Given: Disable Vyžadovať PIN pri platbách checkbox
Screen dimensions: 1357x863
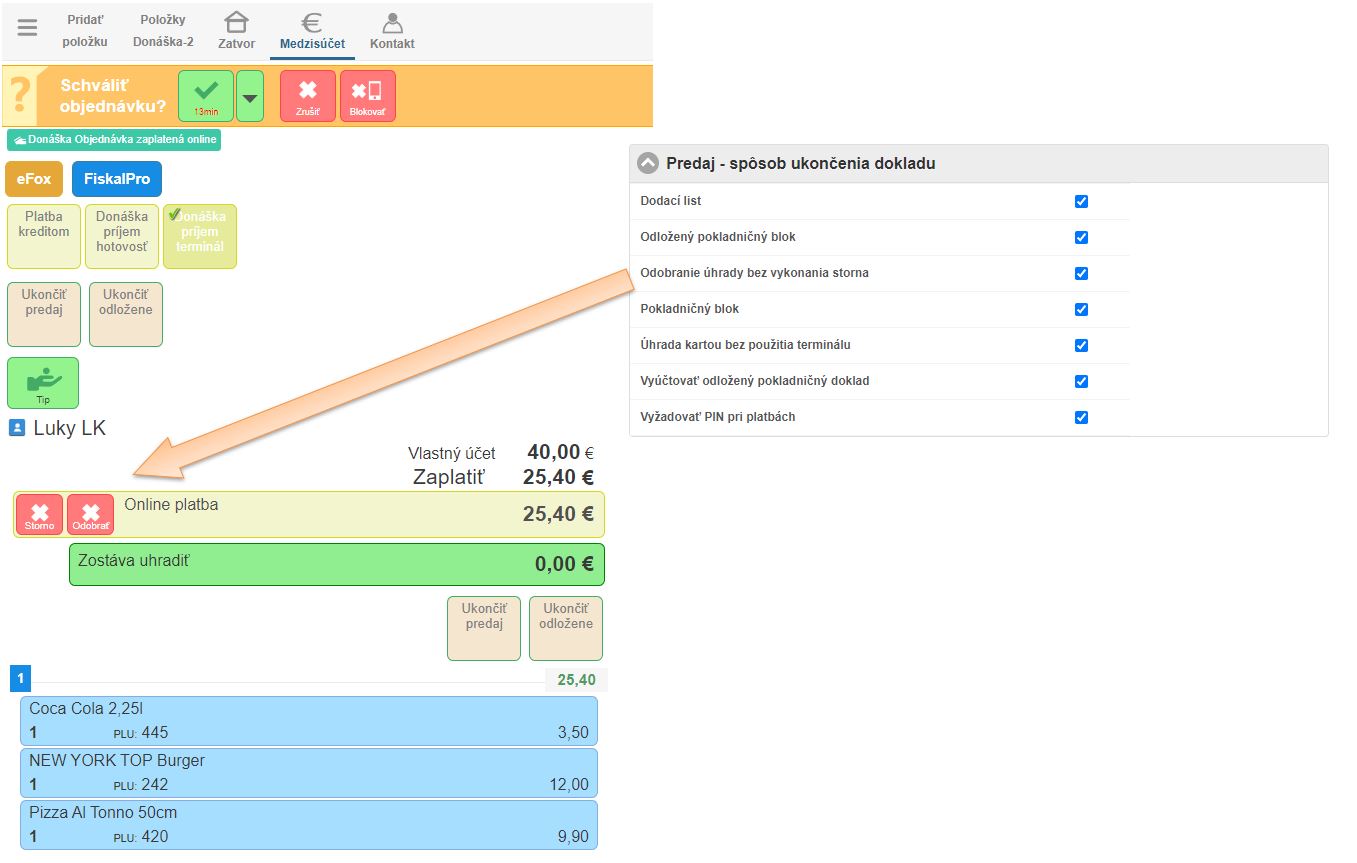Looking at the screenshot, I should click(1081, 417).
